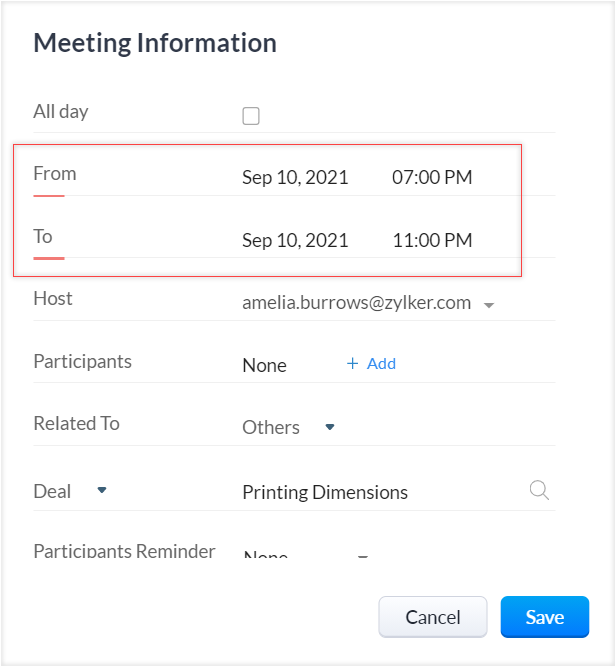Toggle the All day checkbox

251,116
